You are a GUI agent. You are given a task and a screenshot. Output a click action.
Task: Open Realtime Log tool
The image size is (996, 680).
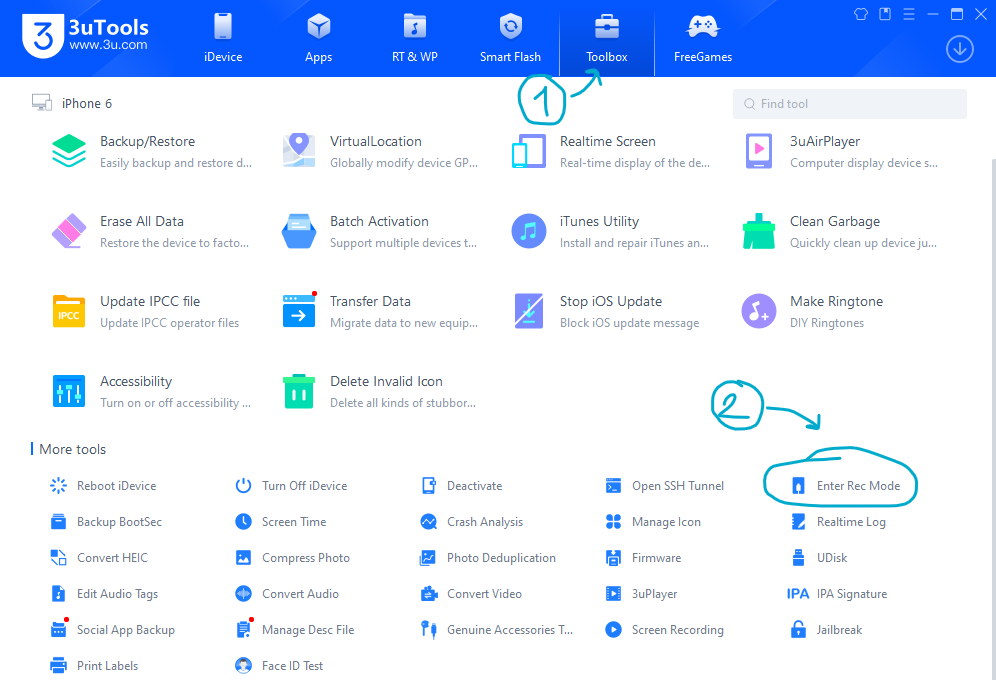pos(838,522)
